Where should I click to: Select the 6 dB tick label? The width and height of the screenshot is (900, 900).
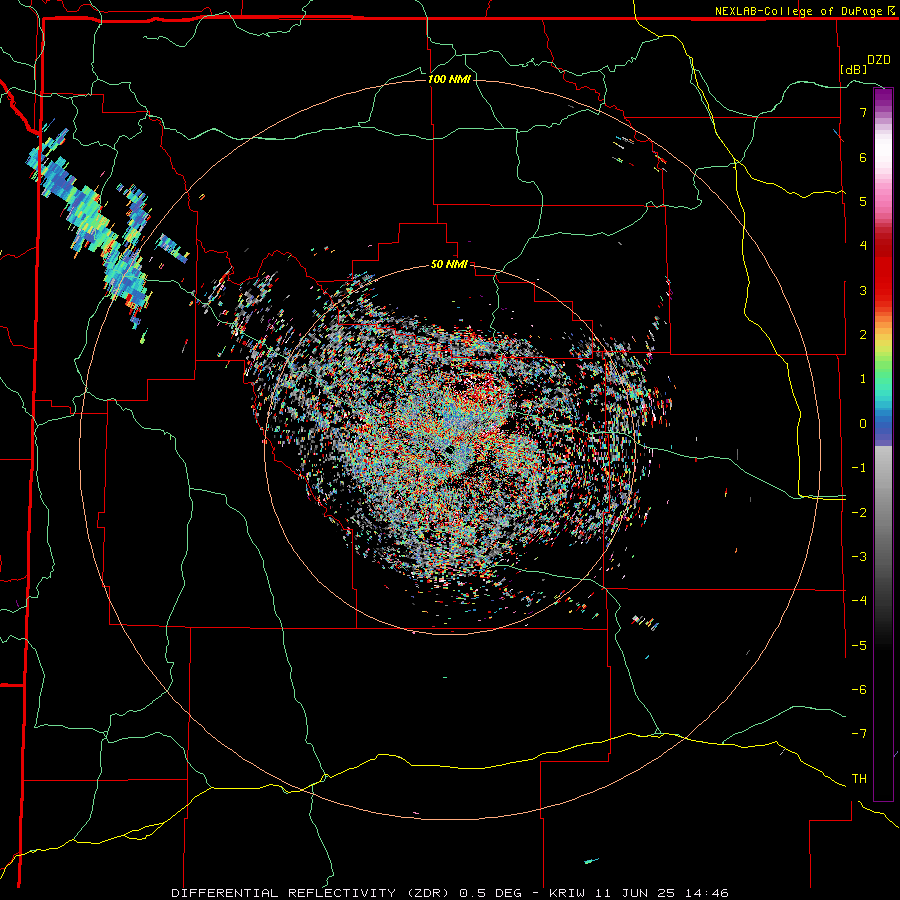coord(863,157)
